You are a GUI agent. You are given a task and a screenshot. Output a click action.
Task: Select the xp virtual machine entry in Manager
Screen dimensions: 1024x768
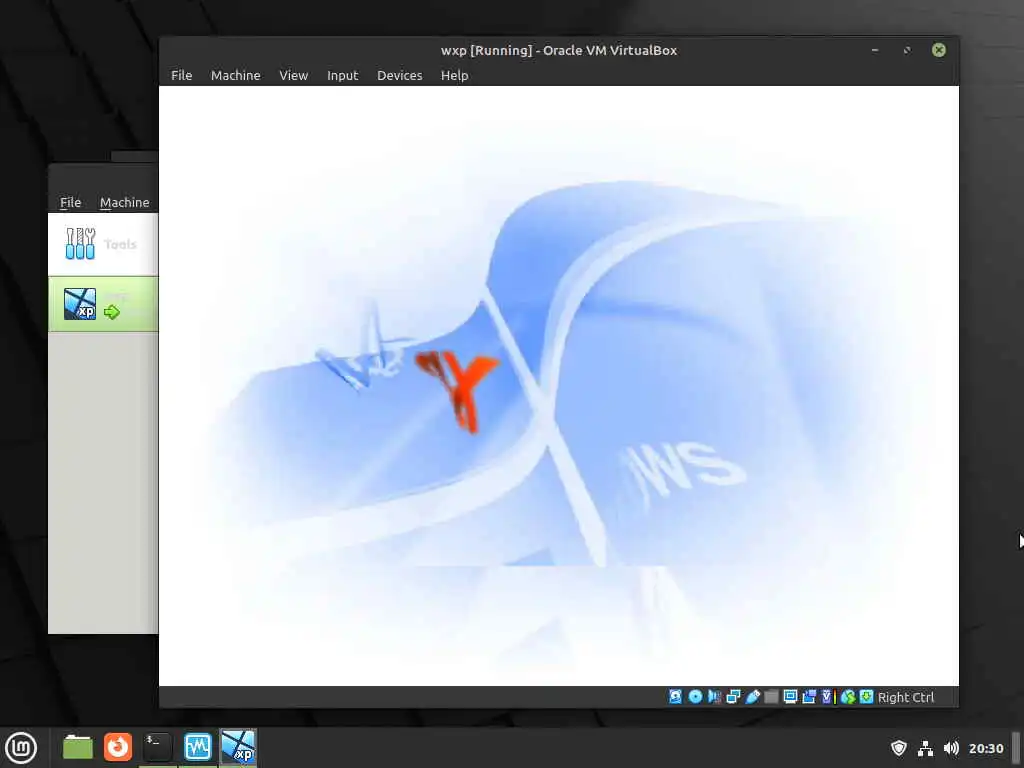point(103,304)
